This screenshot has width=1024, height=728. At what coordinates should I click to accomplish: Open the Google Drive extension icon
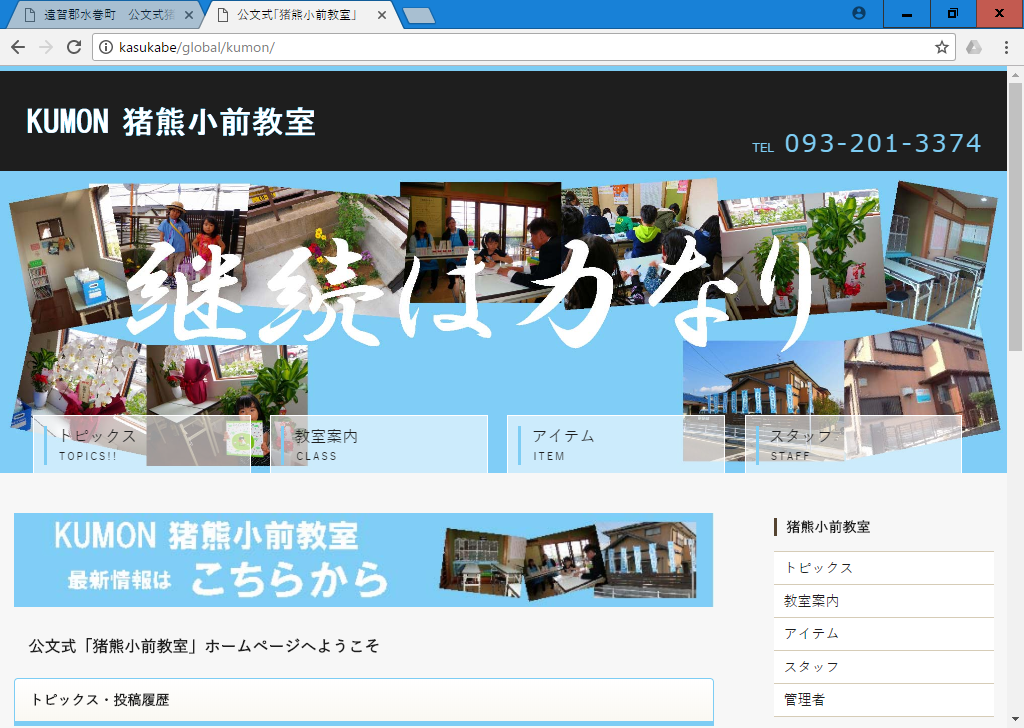click(974, 47)
